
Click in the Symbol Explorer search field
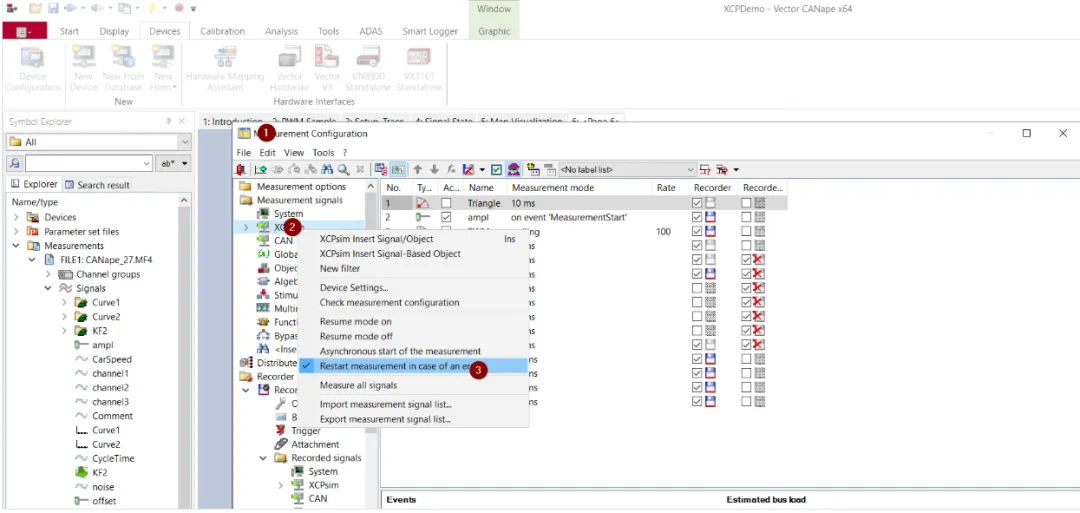click(88, 164)
